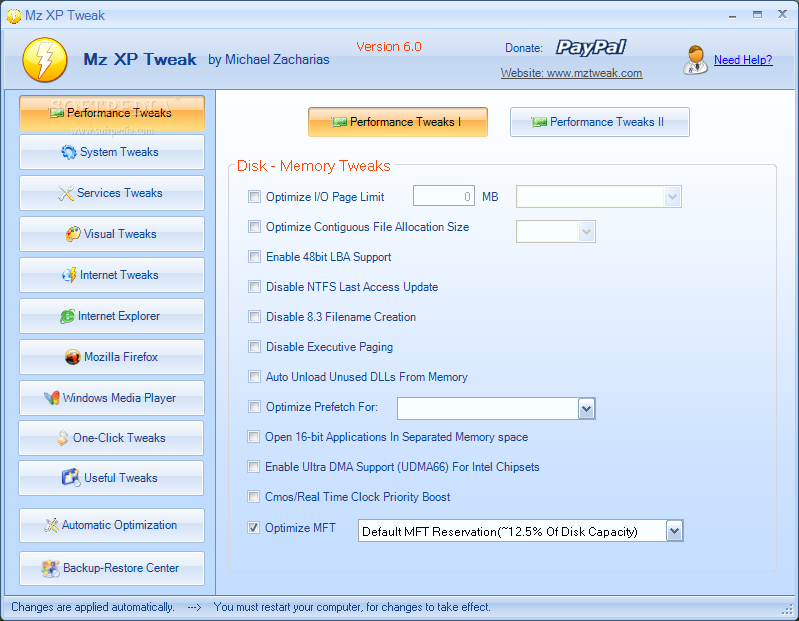Open System Tweaks section
The width and height of the screenshot is (799, 621).
[112, 152]
